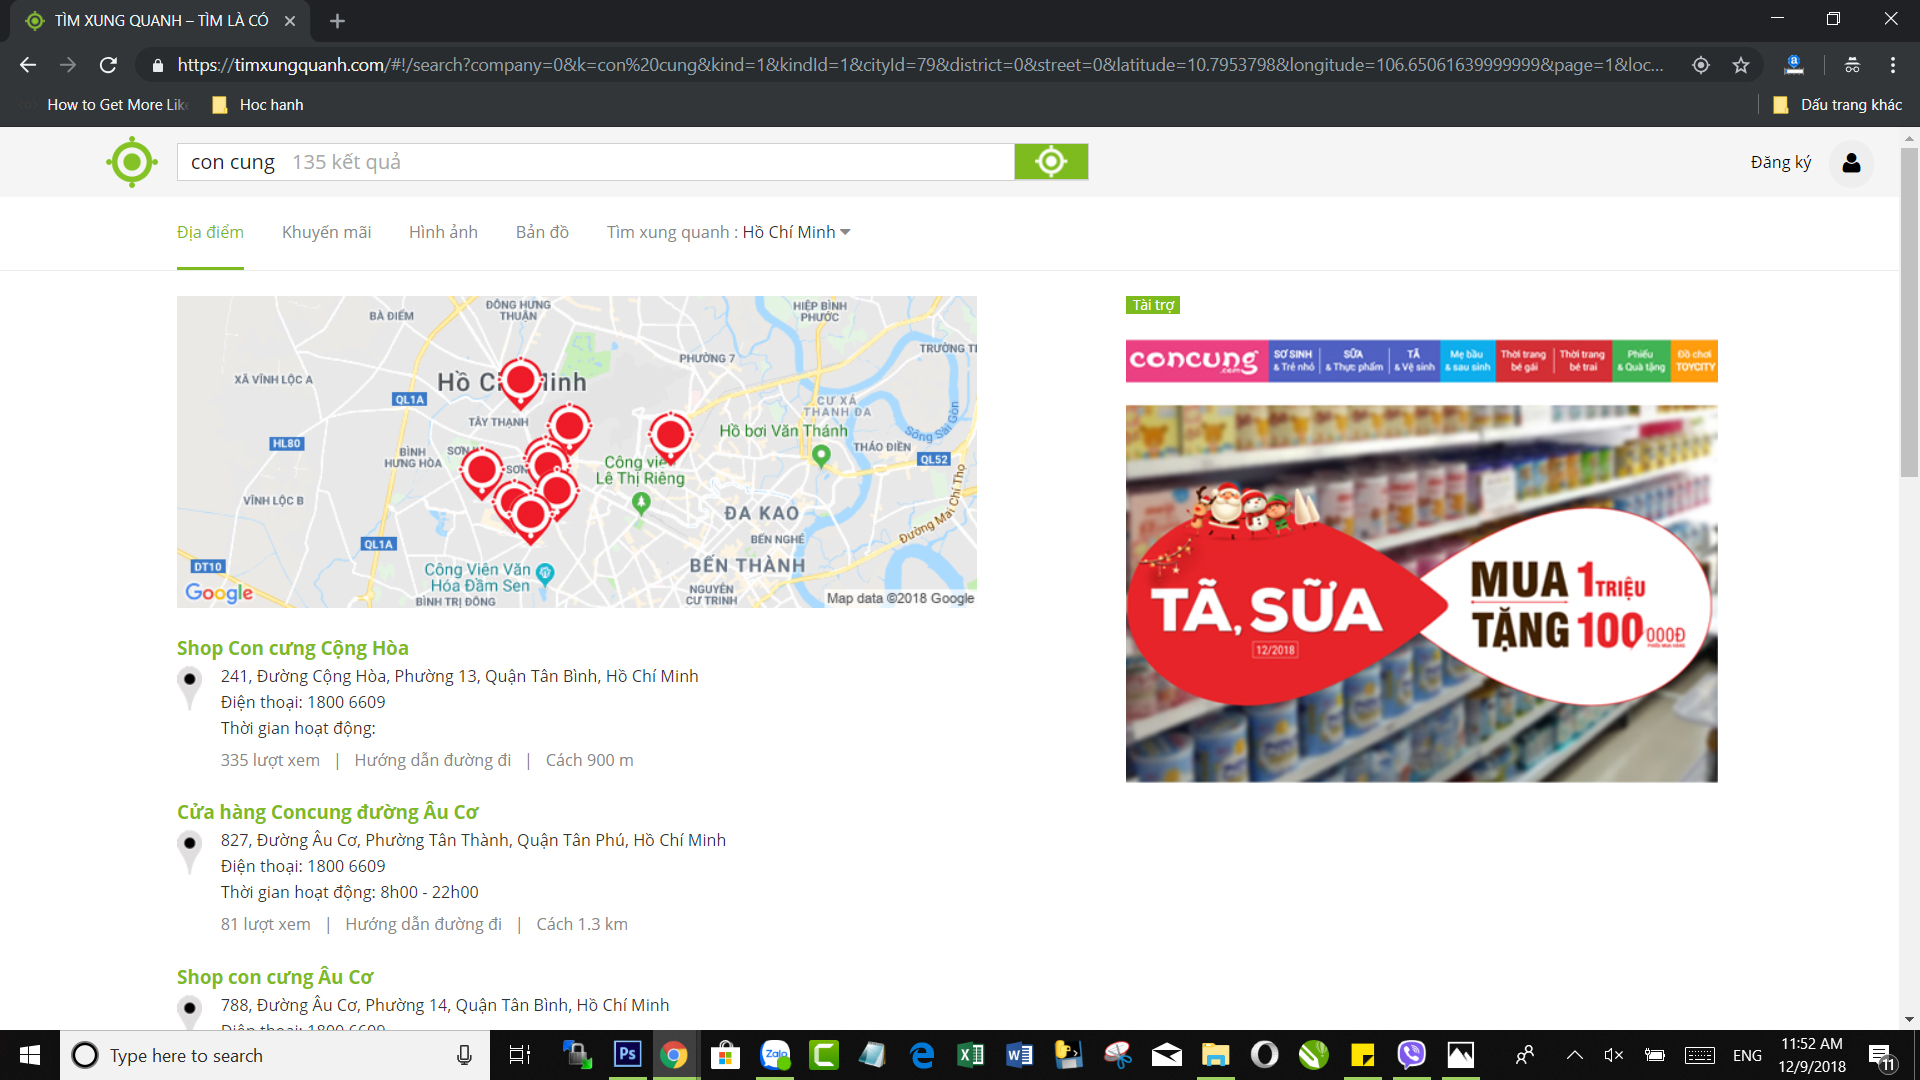Click the Google logo on map
The height and width of the screenshot is (1080, 1920).
(x=219, y=593)
